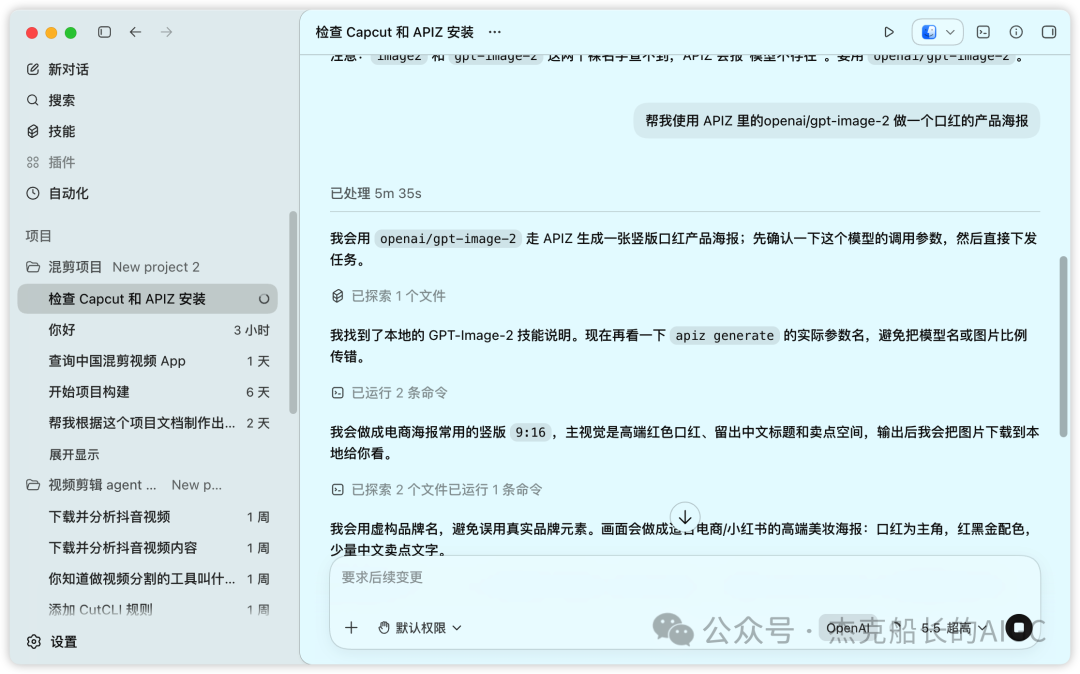Click the user message bubble about 口红的产品海报

(x=836, y=121)
